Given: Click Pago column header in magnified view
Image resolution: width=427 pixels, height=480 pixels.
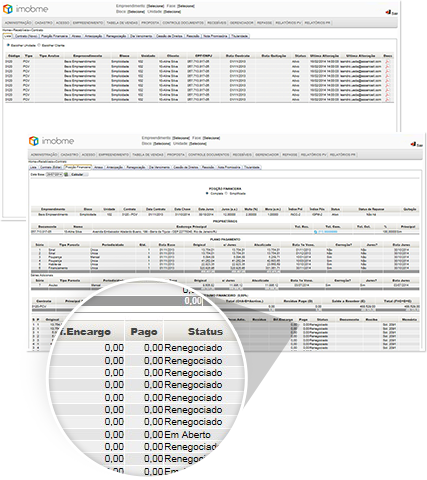Looking at the screenshot, I should click(144, 332).
